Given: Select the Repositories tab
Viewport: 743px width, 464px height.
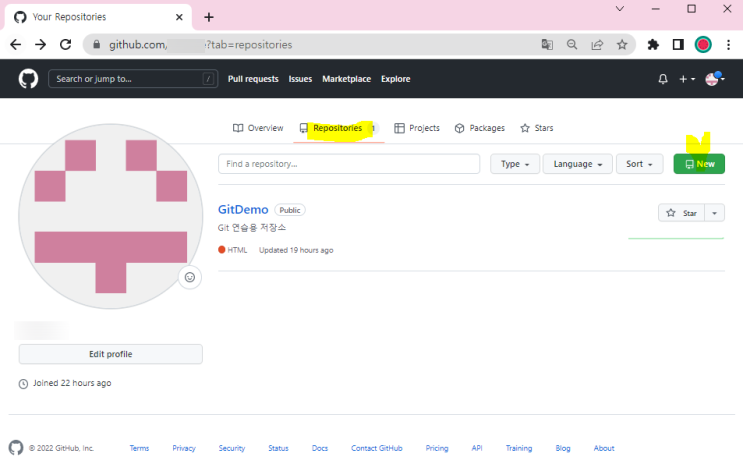Looking at the screenshot, I should 338,128.
